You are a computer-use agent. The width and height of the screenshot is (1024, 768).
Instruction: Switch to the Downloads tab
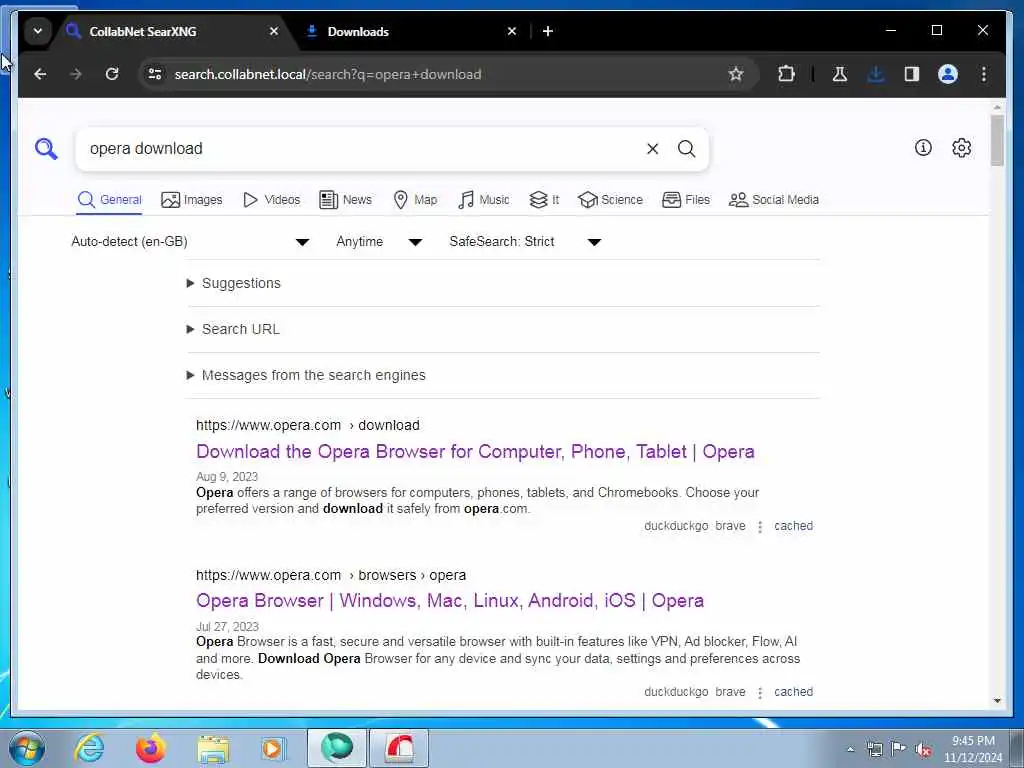tap(411, 31)
